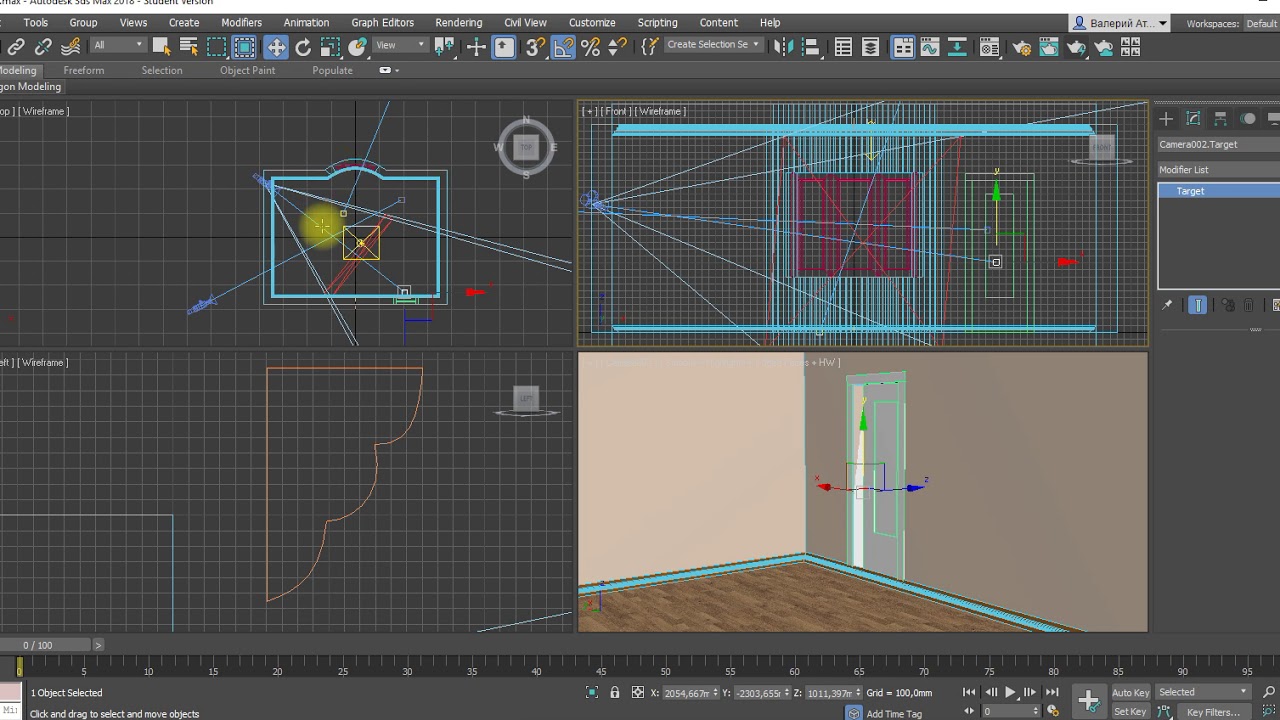Open the Modifiers menu
Image resolution: width=1280 pixels, height=720 pixels.
point(241,22)
